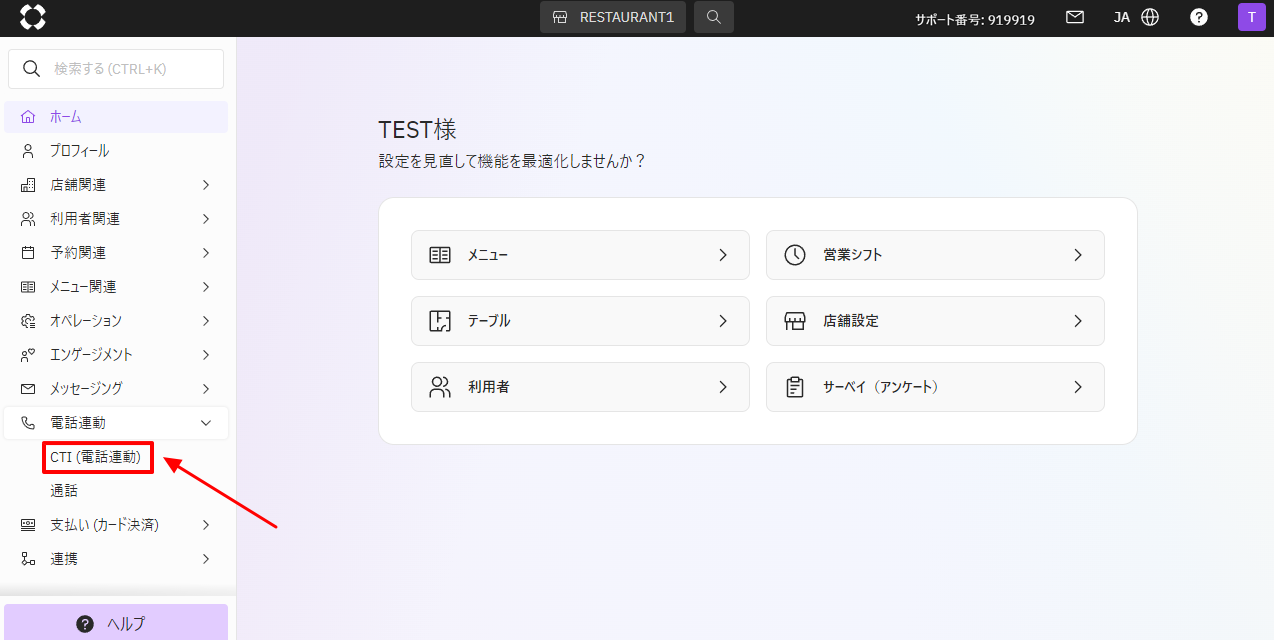This screenshot has width=1274, height=640.
Task: Click the magnifier search button in top bar
Action: pos(713,17)
